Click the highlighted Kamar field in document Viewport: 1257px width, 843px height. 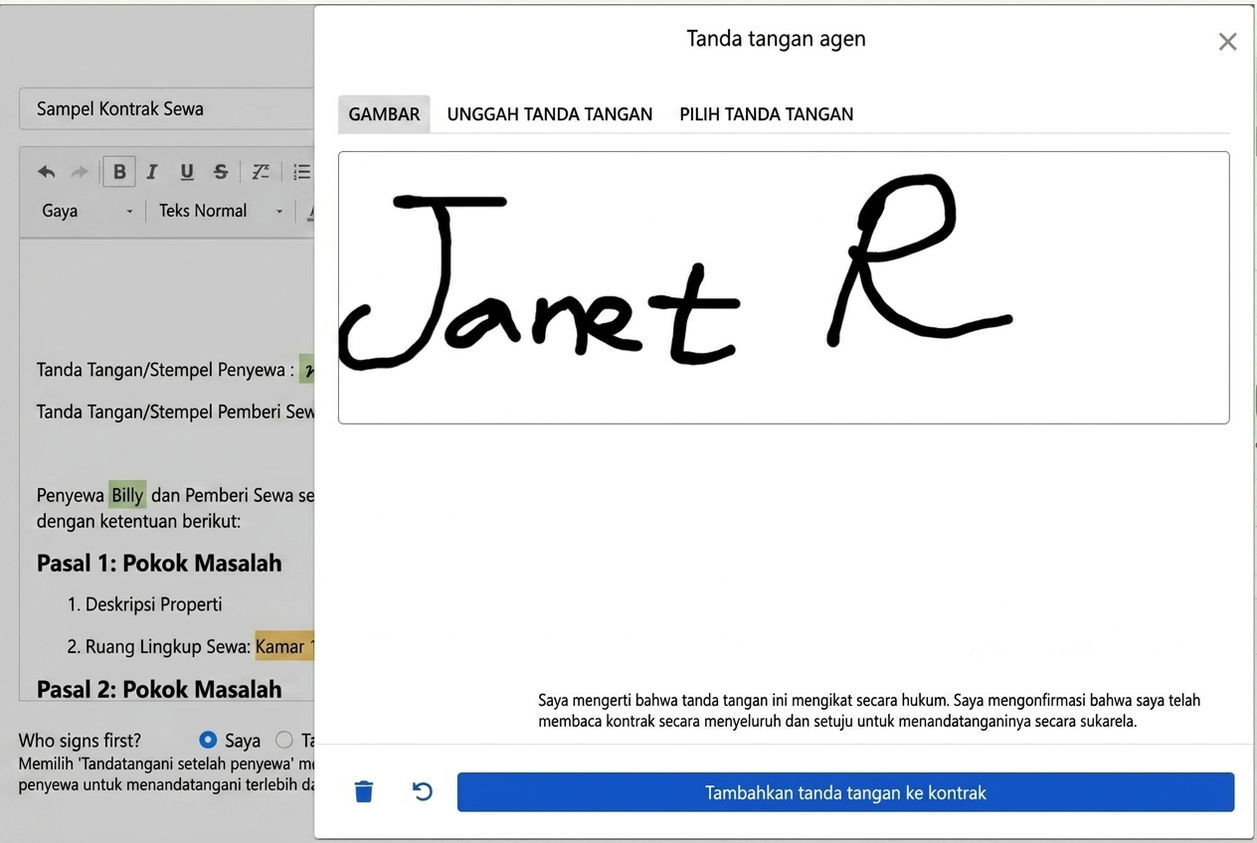click(x=285, y=647)
